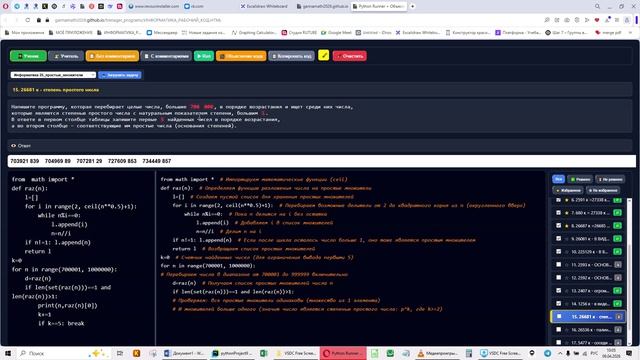
Task: Toggle checkbox for task 8. 26687 к
Action: tap(558, 226)
